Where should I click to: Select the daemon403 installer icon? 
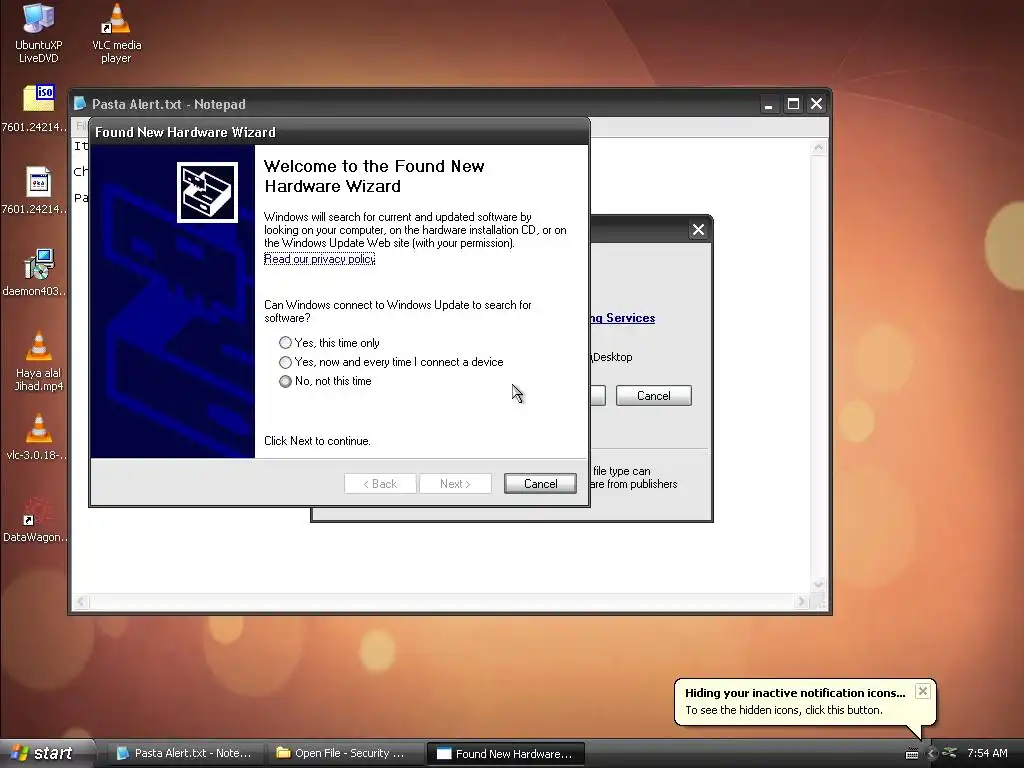tap(38, 272)
